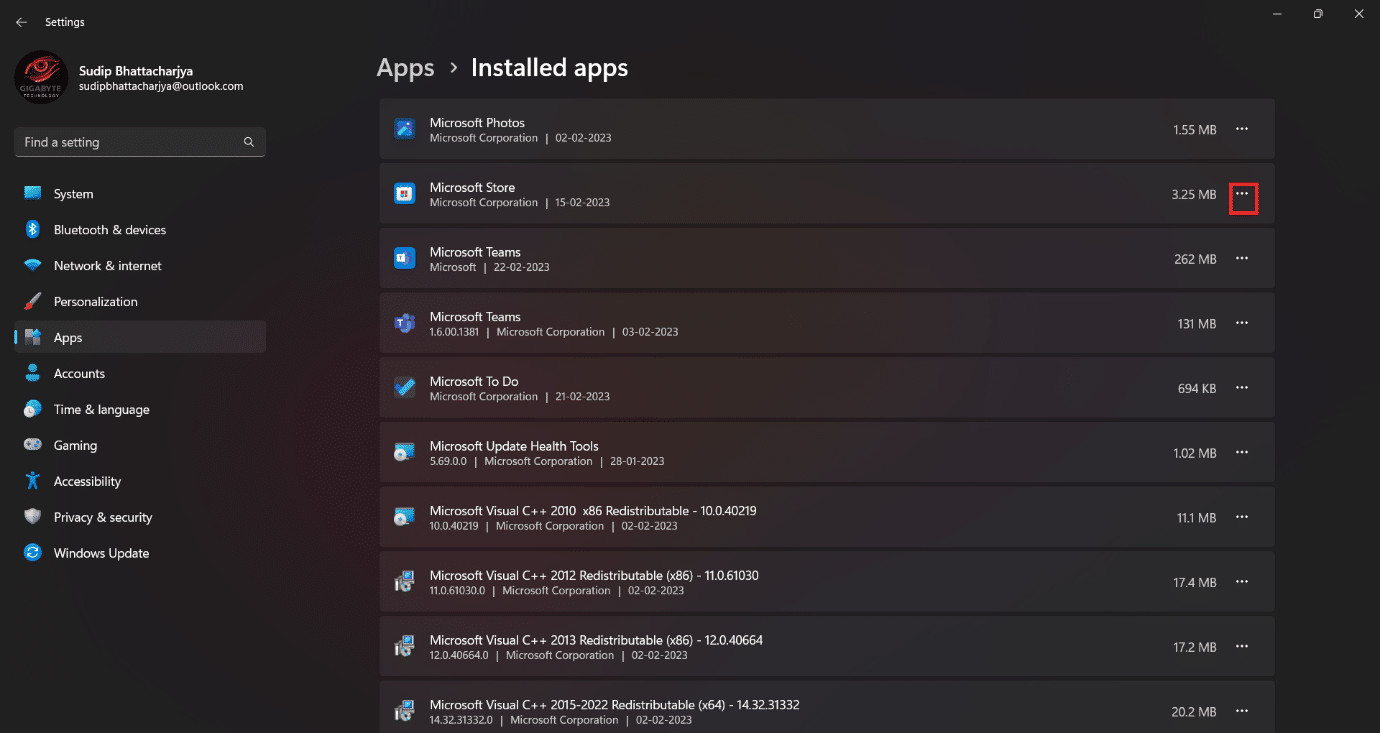The width and height of the screenshot is (1380, 733).
Task: Focus the Find a setting search box
Action: pos(130,142)
